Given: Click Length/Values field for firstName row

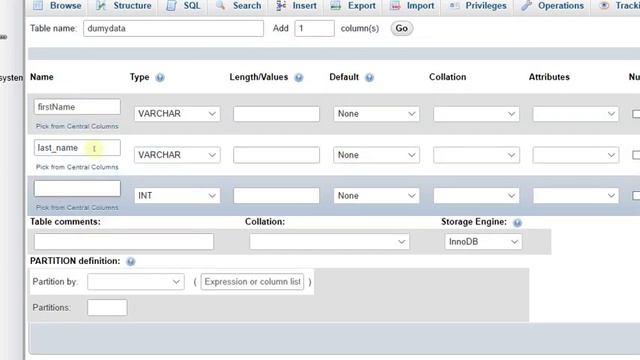Looking at the screenshot, I should click(x=276, y=114).
